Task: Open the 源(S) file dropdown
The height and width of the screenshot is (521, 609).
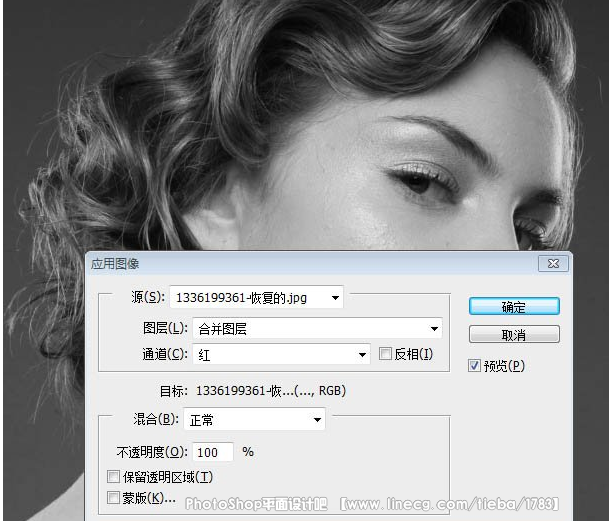Action: [256, 298]
